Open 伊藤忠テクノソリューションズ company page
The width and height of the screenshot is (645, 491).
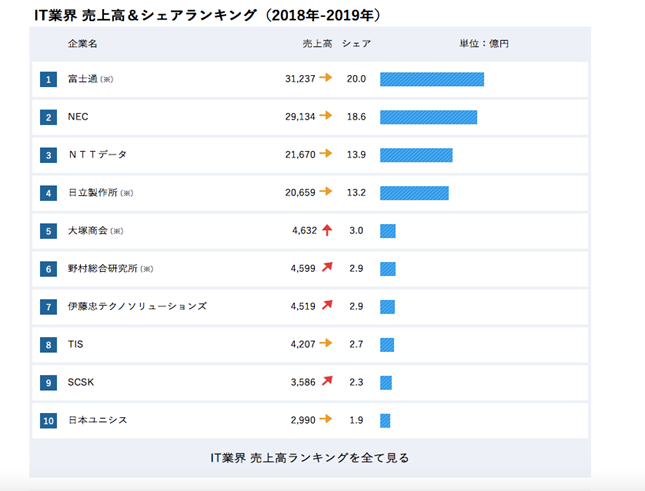[137, 306]
